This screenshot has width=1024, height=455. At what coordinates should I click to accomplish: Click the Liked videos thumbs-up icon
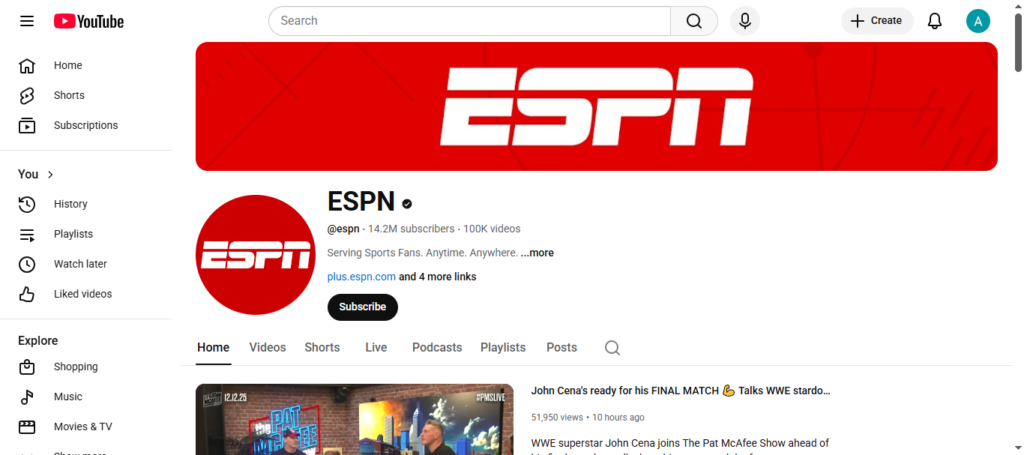click(27, 294)
